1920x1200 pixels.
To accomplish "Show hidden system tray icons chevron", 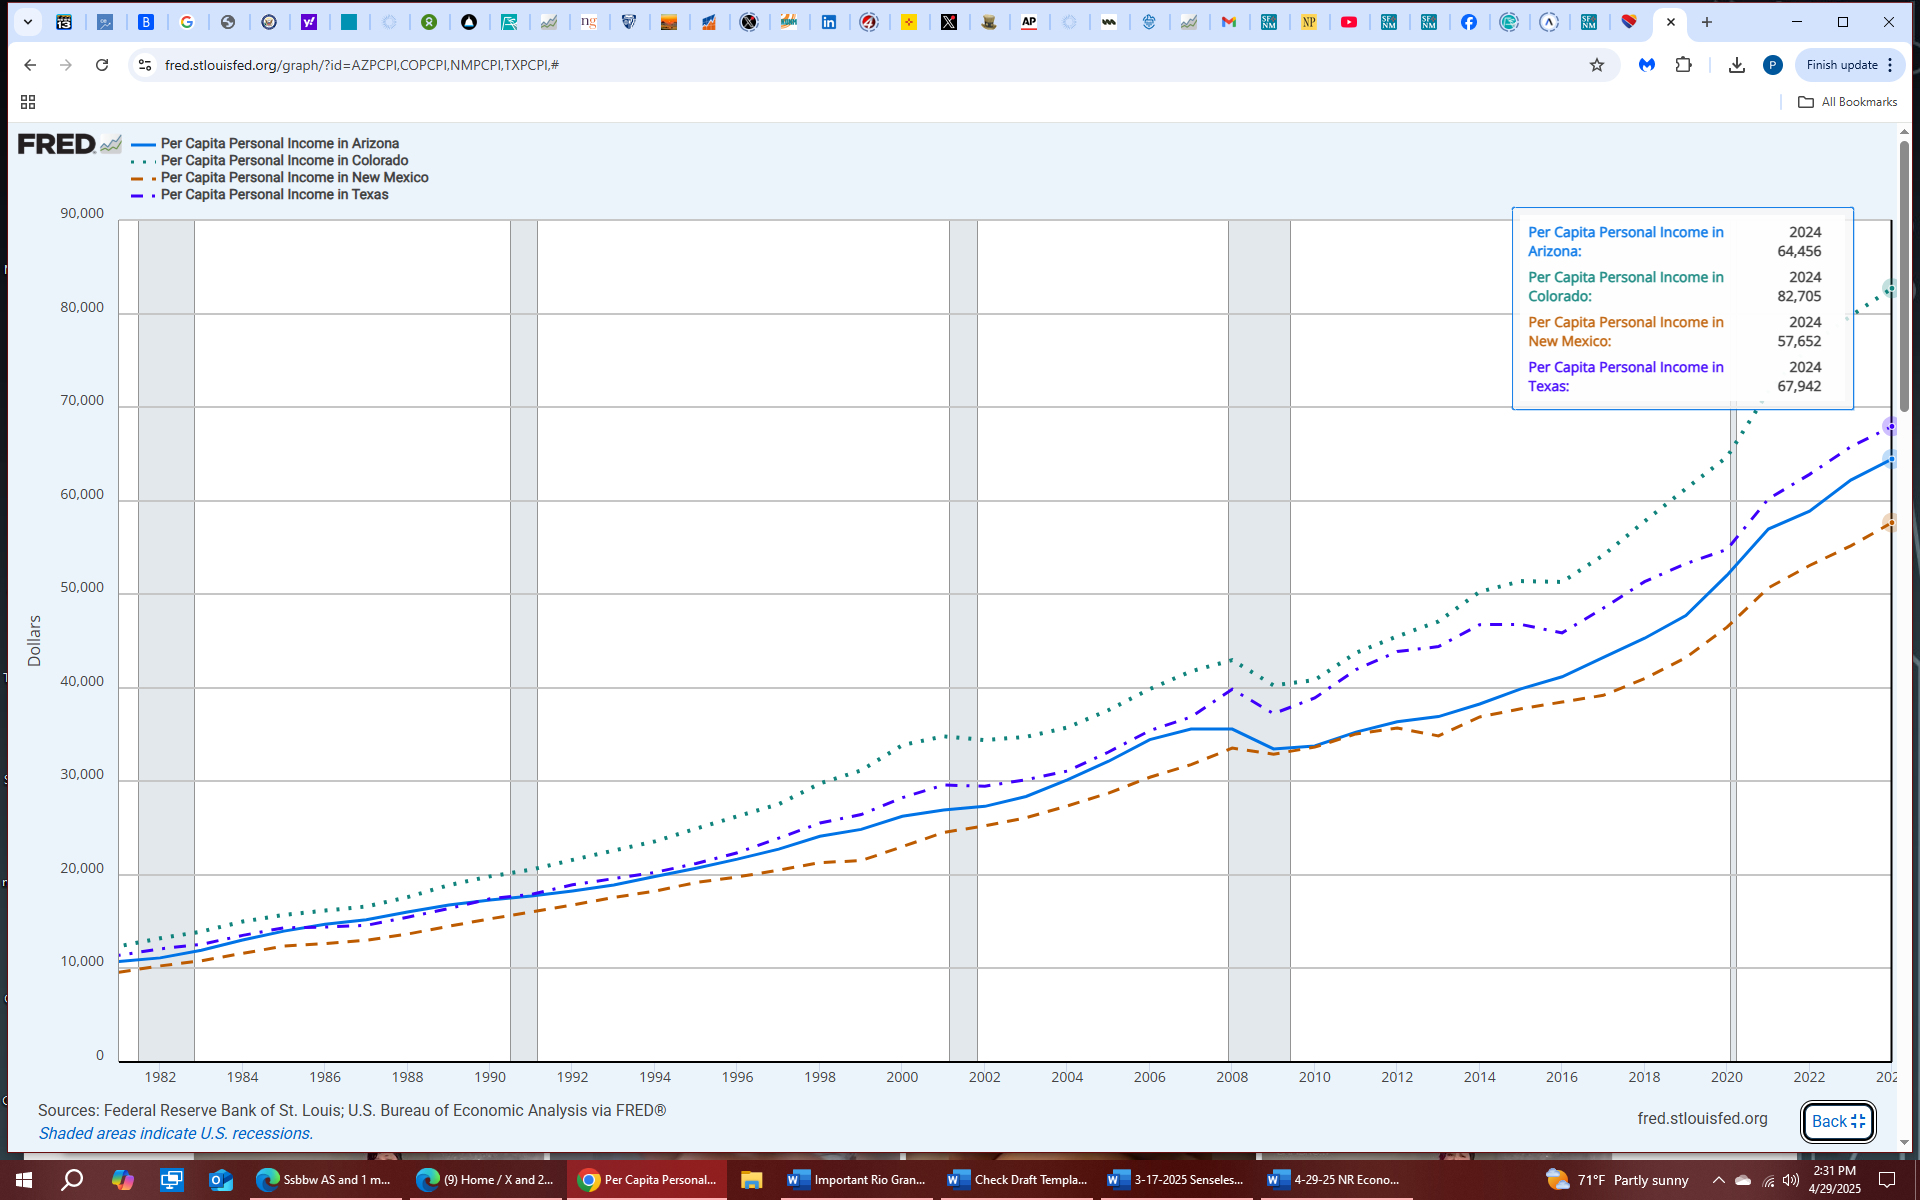I will [1718, 1180].
